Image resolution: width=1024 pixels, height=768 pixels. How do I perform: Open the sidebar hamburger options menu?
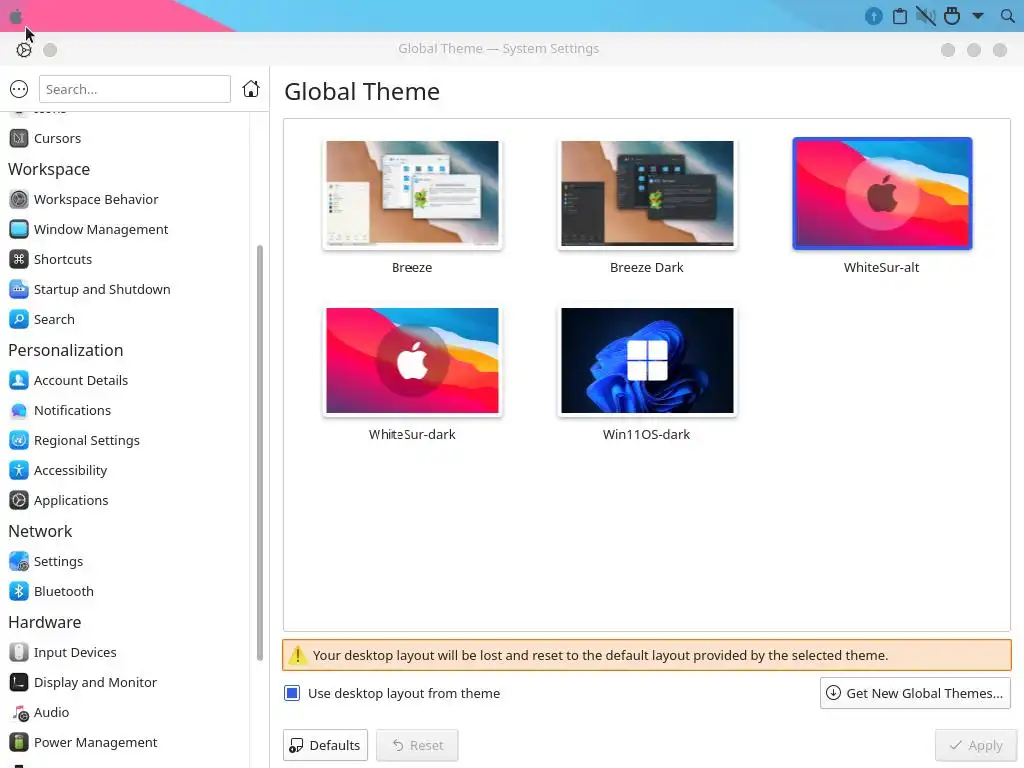point(19,89)
